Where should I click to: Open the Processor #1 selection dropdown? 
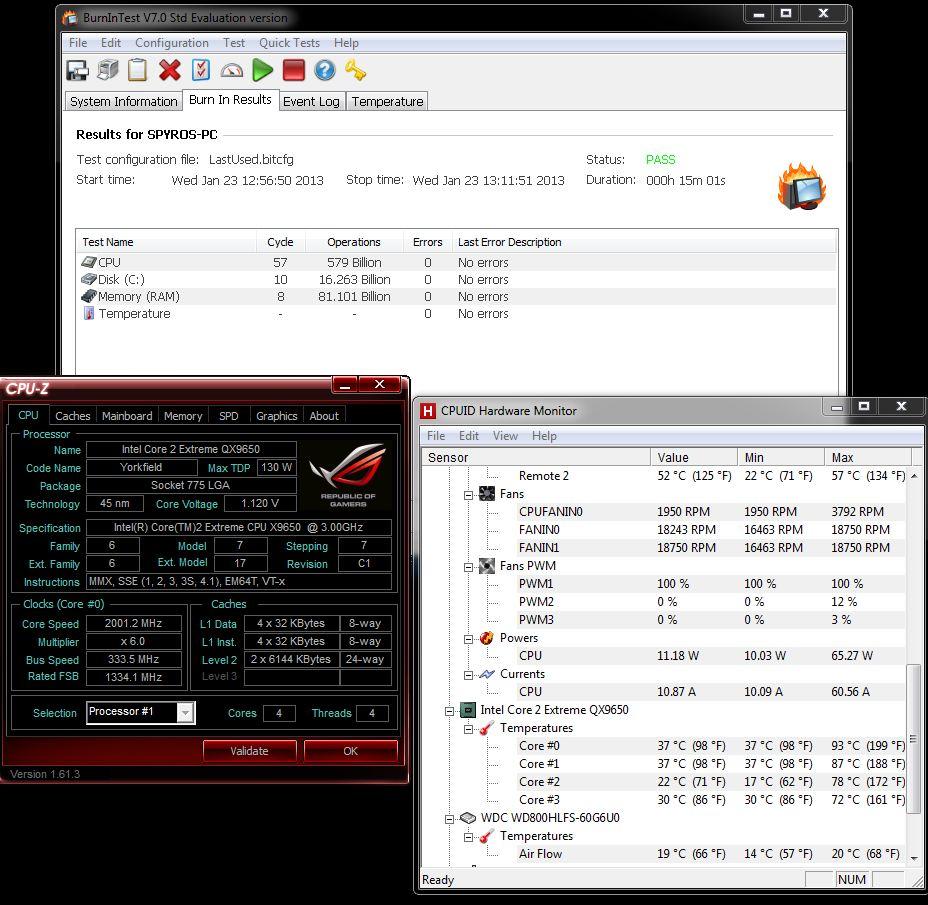[x=185, y=713]
